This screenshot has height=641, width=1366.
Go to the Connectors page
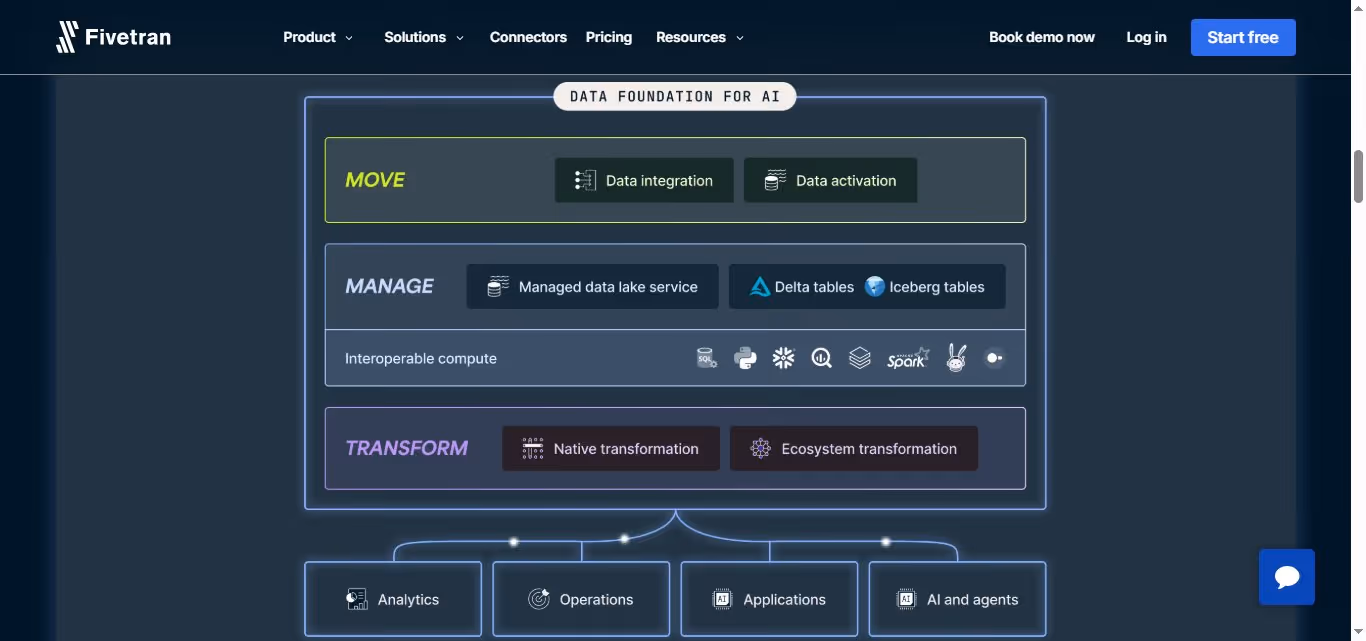528,37
